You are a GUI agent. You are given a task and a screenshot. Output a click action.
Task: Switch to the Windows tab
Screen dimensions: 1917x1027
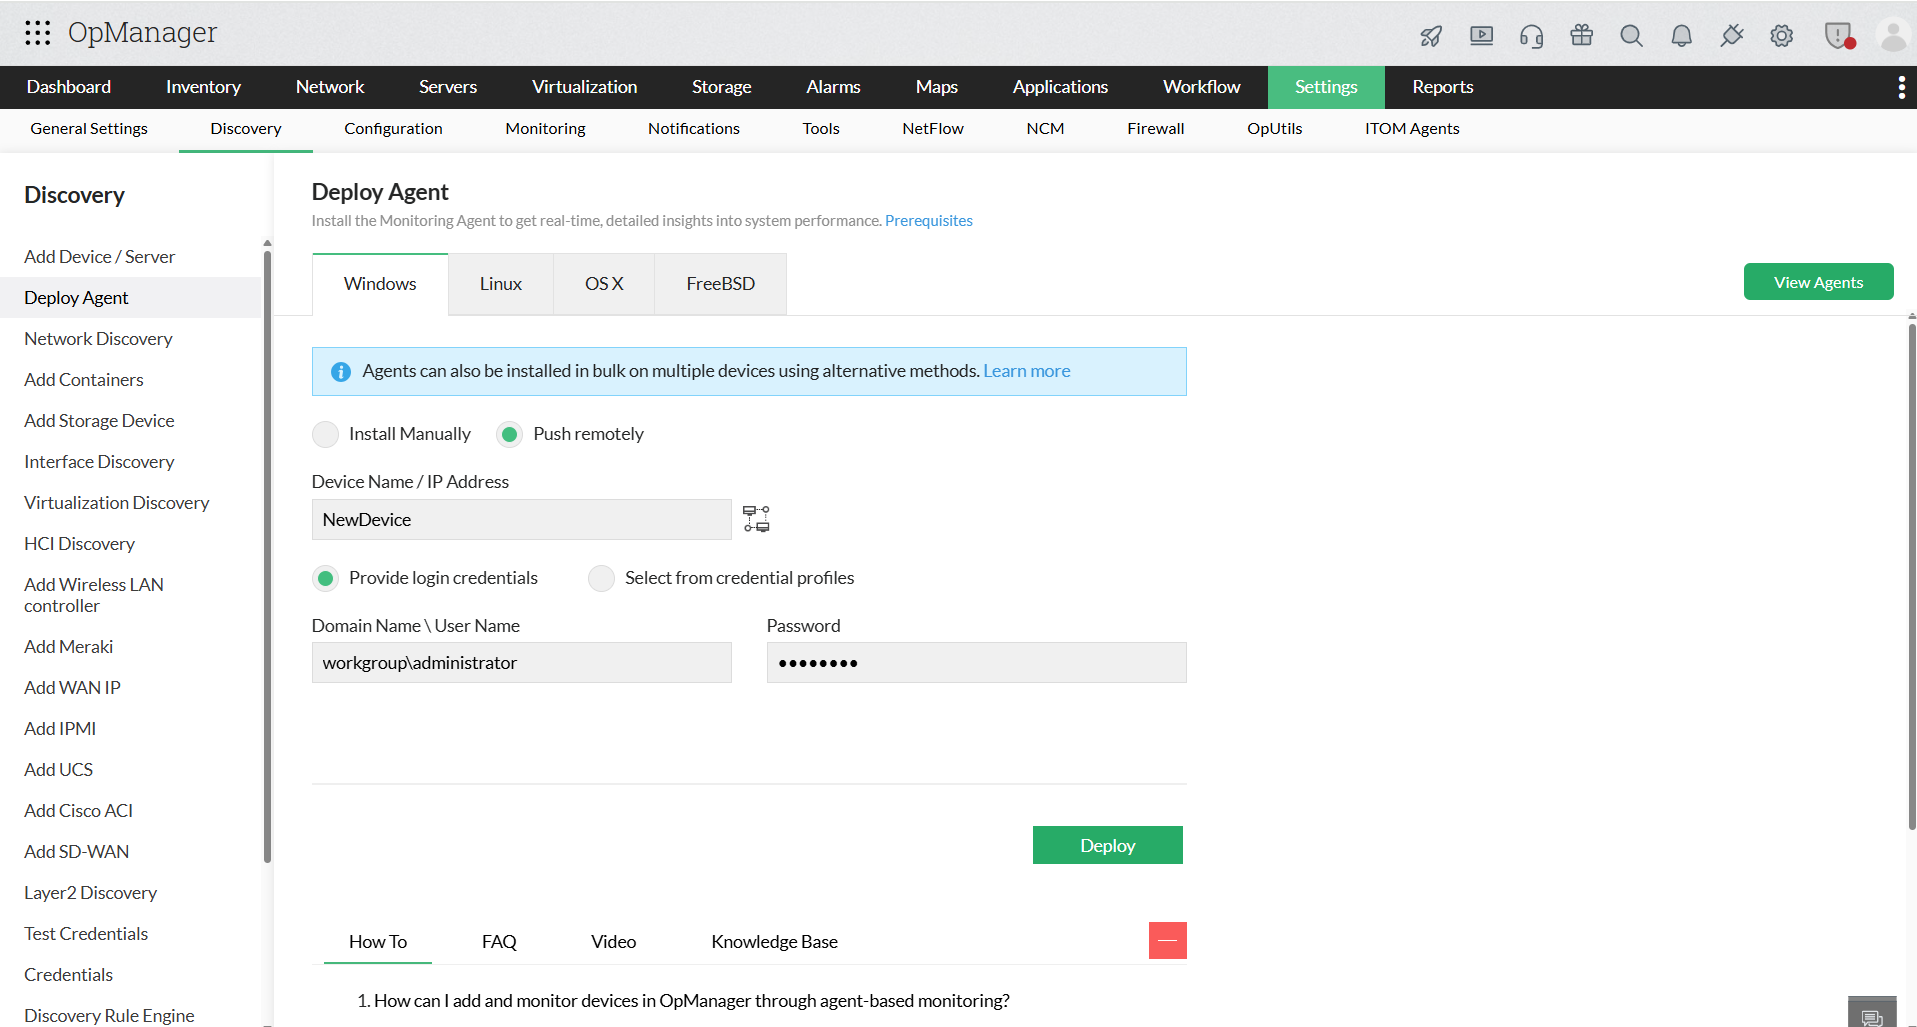[380, 284]
